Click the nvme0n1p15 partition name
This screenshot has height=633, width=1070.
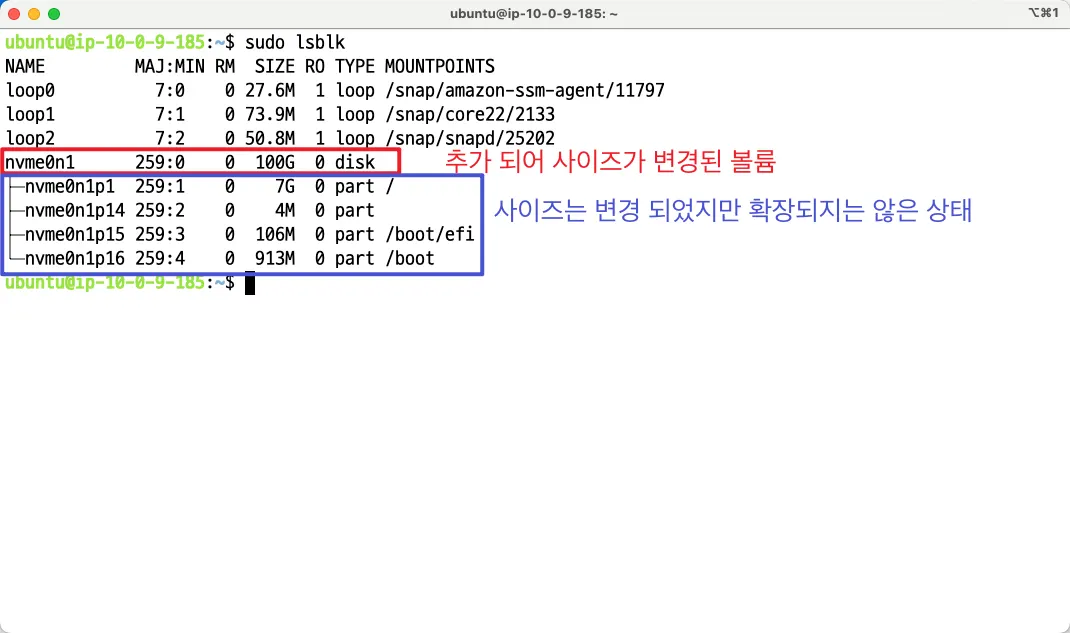(75, 235)
